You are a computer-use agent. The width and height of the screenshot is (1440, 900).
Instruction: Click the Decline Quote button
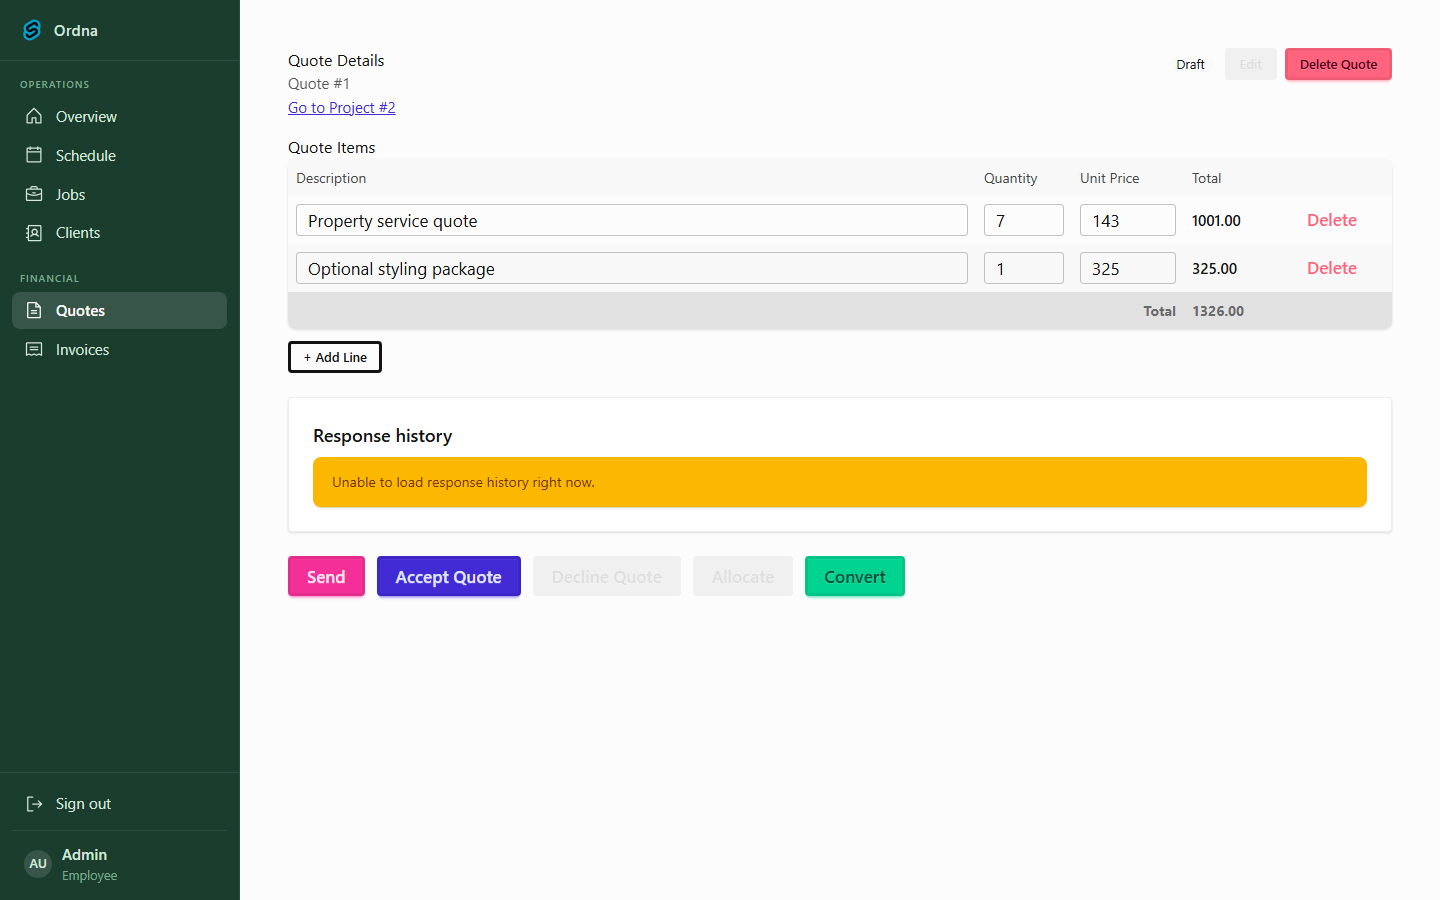[x=607, y=576]
